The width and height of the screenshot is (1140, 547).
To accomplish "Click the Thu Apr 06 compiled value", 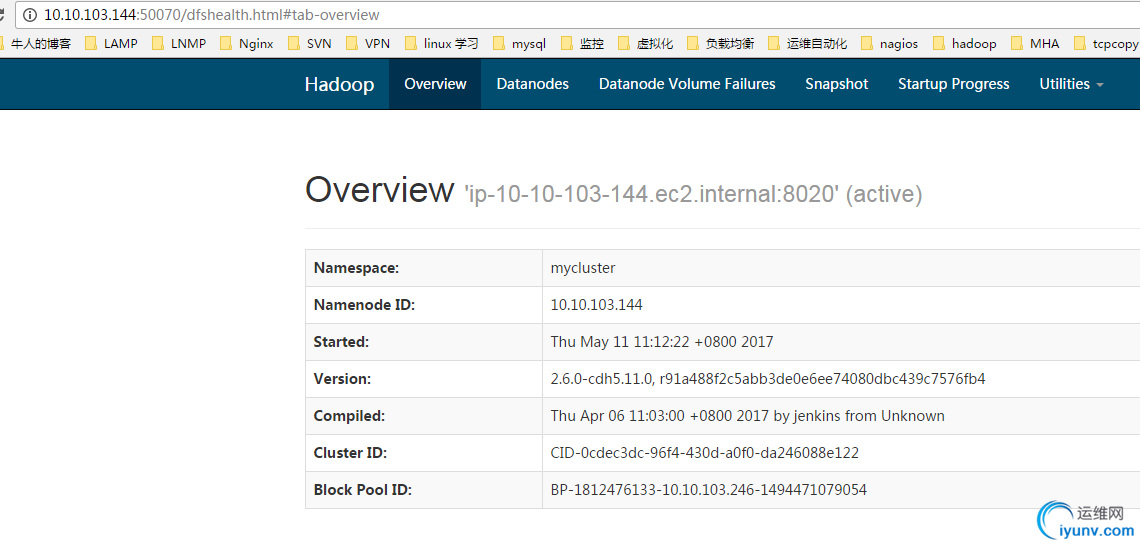I will [x=747, y=416].
